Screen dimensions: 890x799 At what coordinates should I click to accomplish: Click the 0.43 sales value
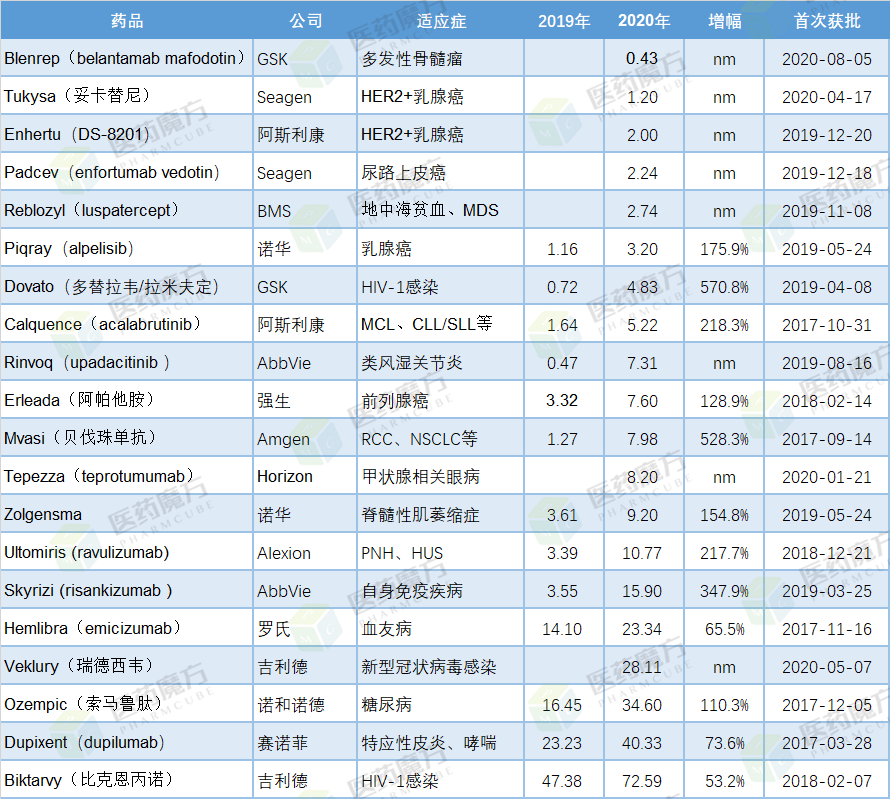[x=644, y=58]
